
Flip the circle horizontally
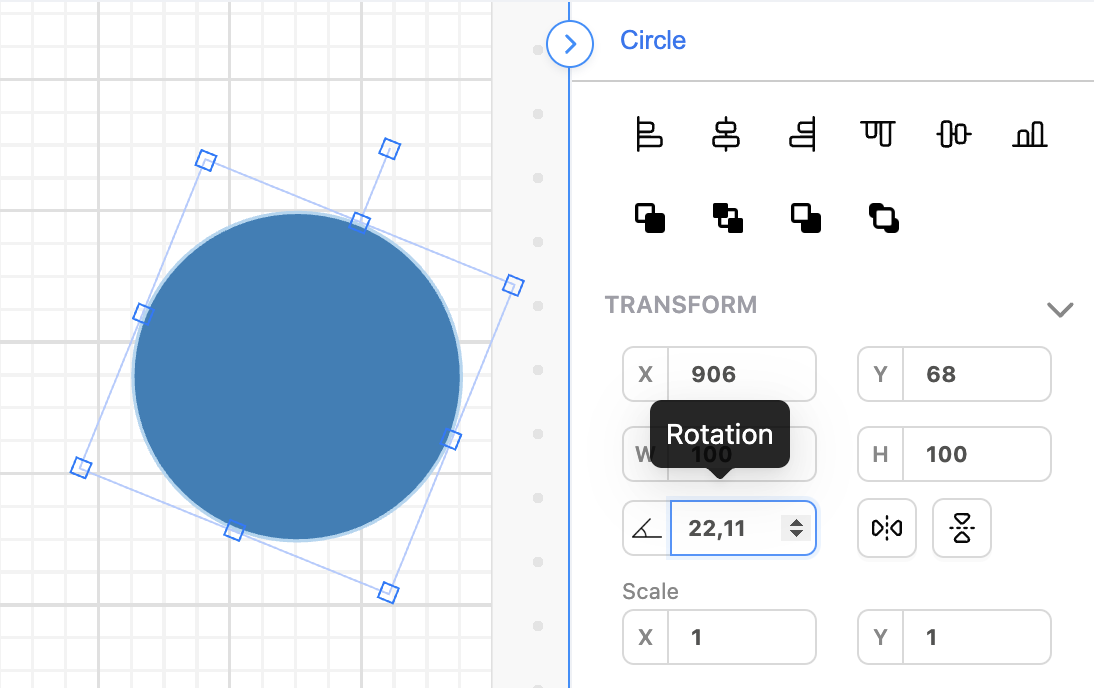[887, 528]
